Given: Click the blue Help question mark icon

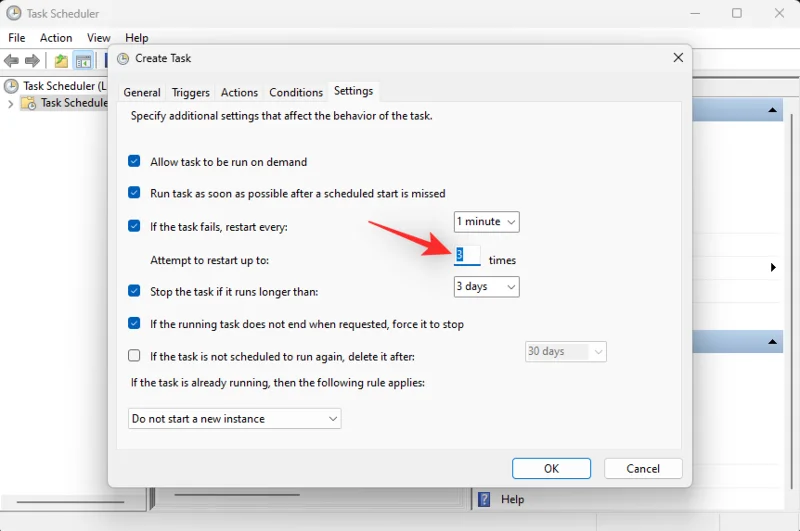Looking at the screenshot, I should click(x=484, y=499).
